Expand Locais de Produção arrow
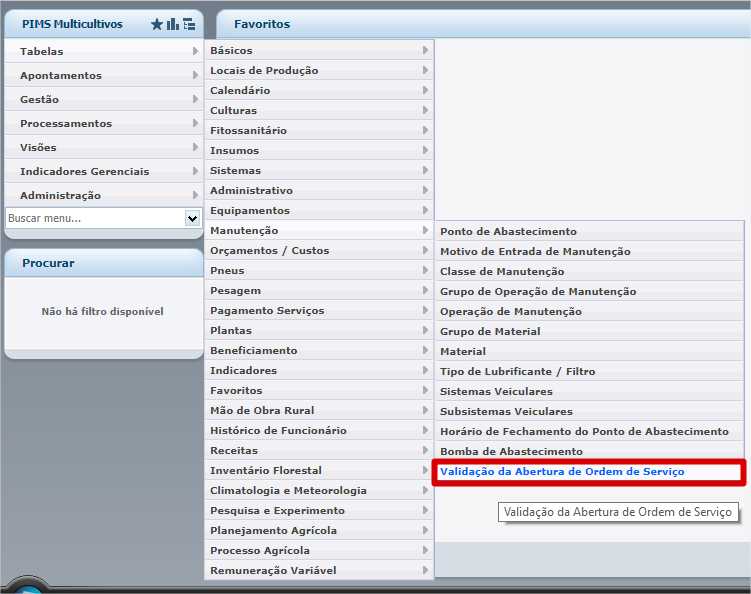 pyautogui.click(x=425, y=70)
